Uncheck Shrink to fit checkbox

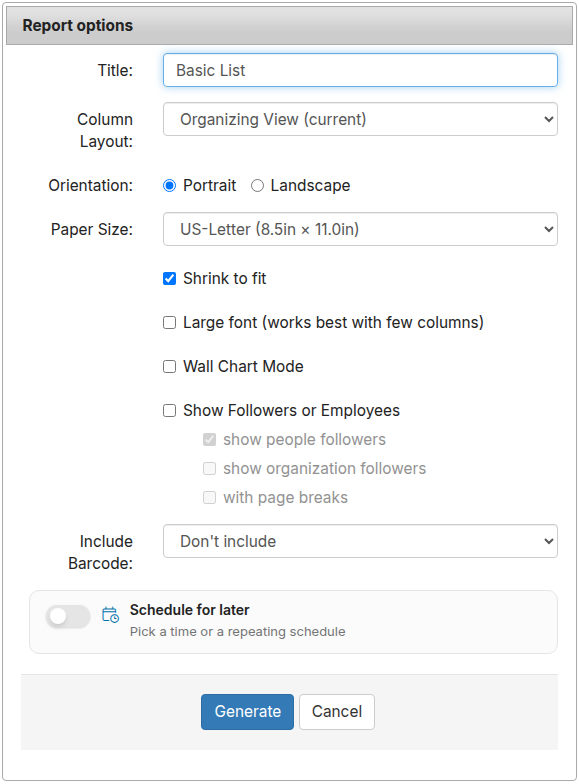point(170,278)
